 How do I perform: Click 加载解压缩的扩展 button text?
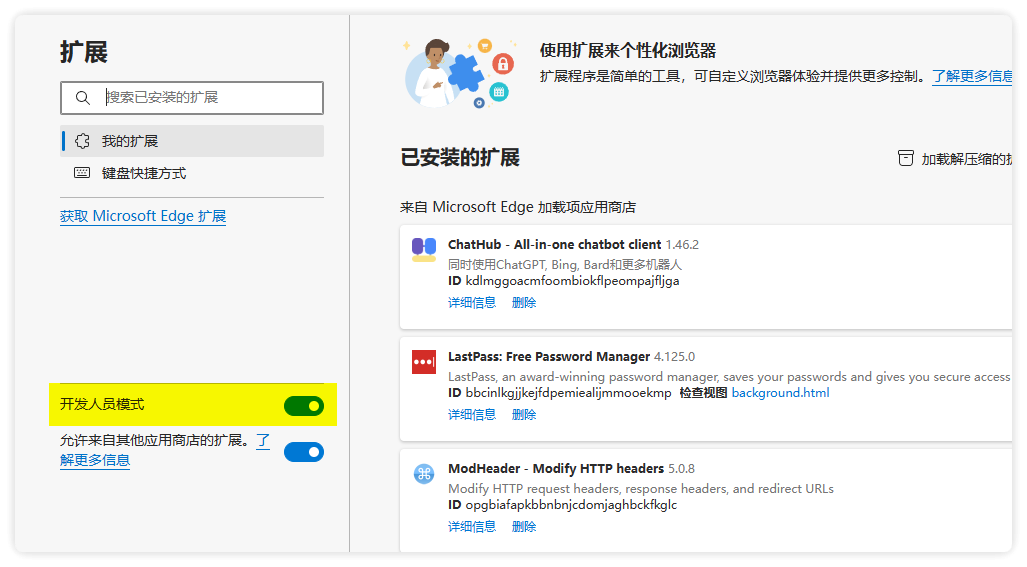click(x=966, y=159)
